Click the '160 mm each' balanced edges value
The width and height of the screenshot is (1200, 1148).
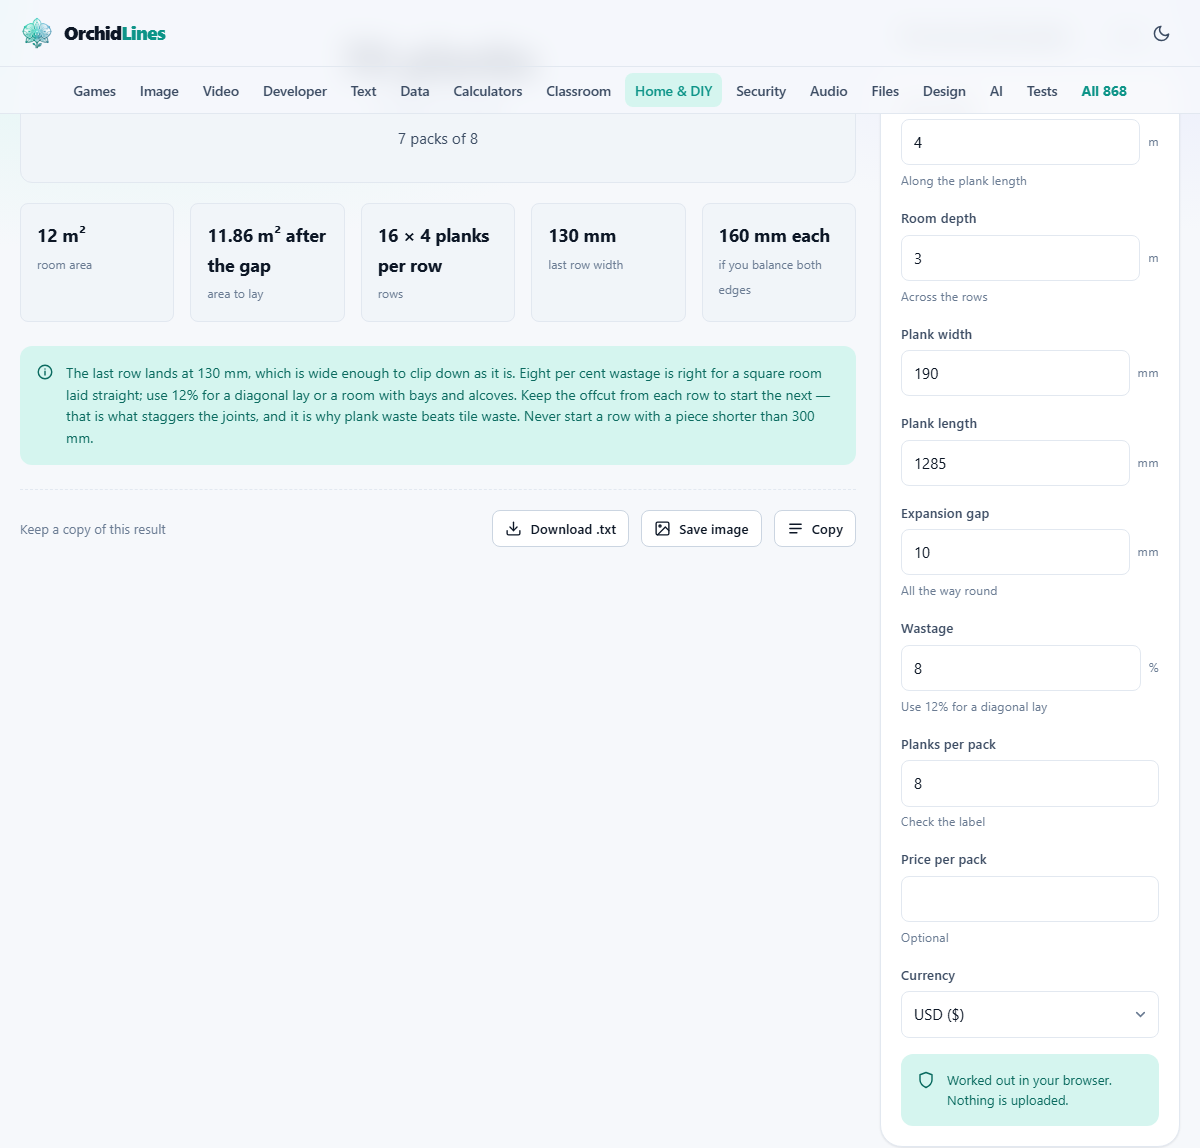(774, 236)
